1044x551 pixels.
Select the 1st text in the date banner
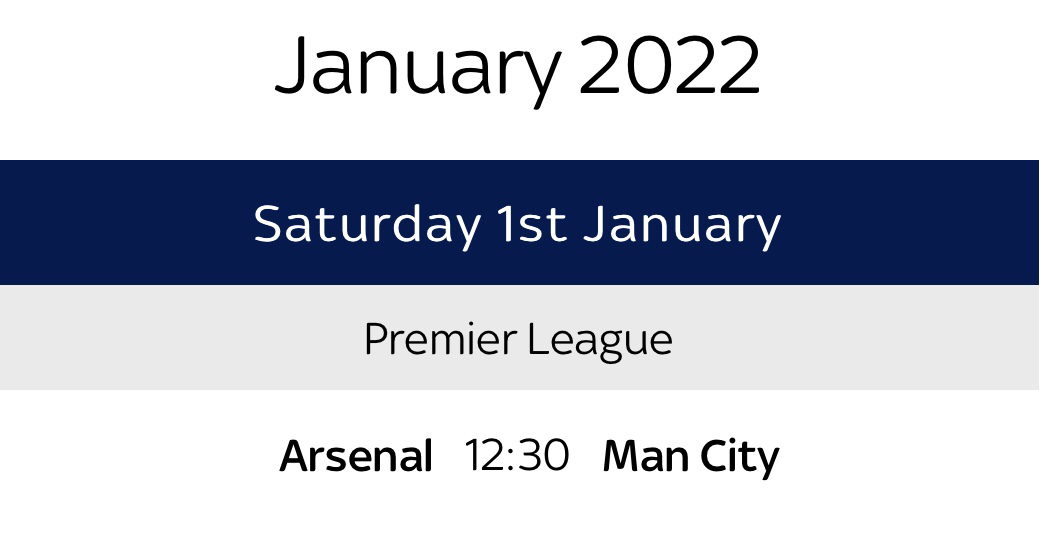533,224
